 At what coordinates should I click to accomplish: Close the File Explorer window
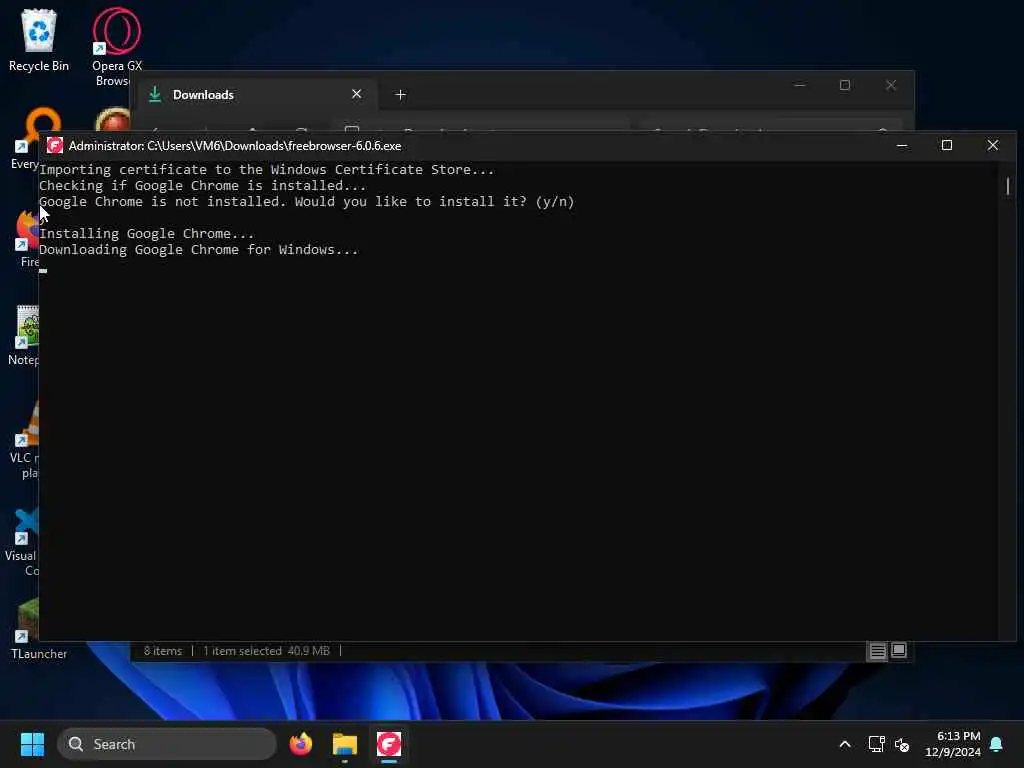coord(891,85)
